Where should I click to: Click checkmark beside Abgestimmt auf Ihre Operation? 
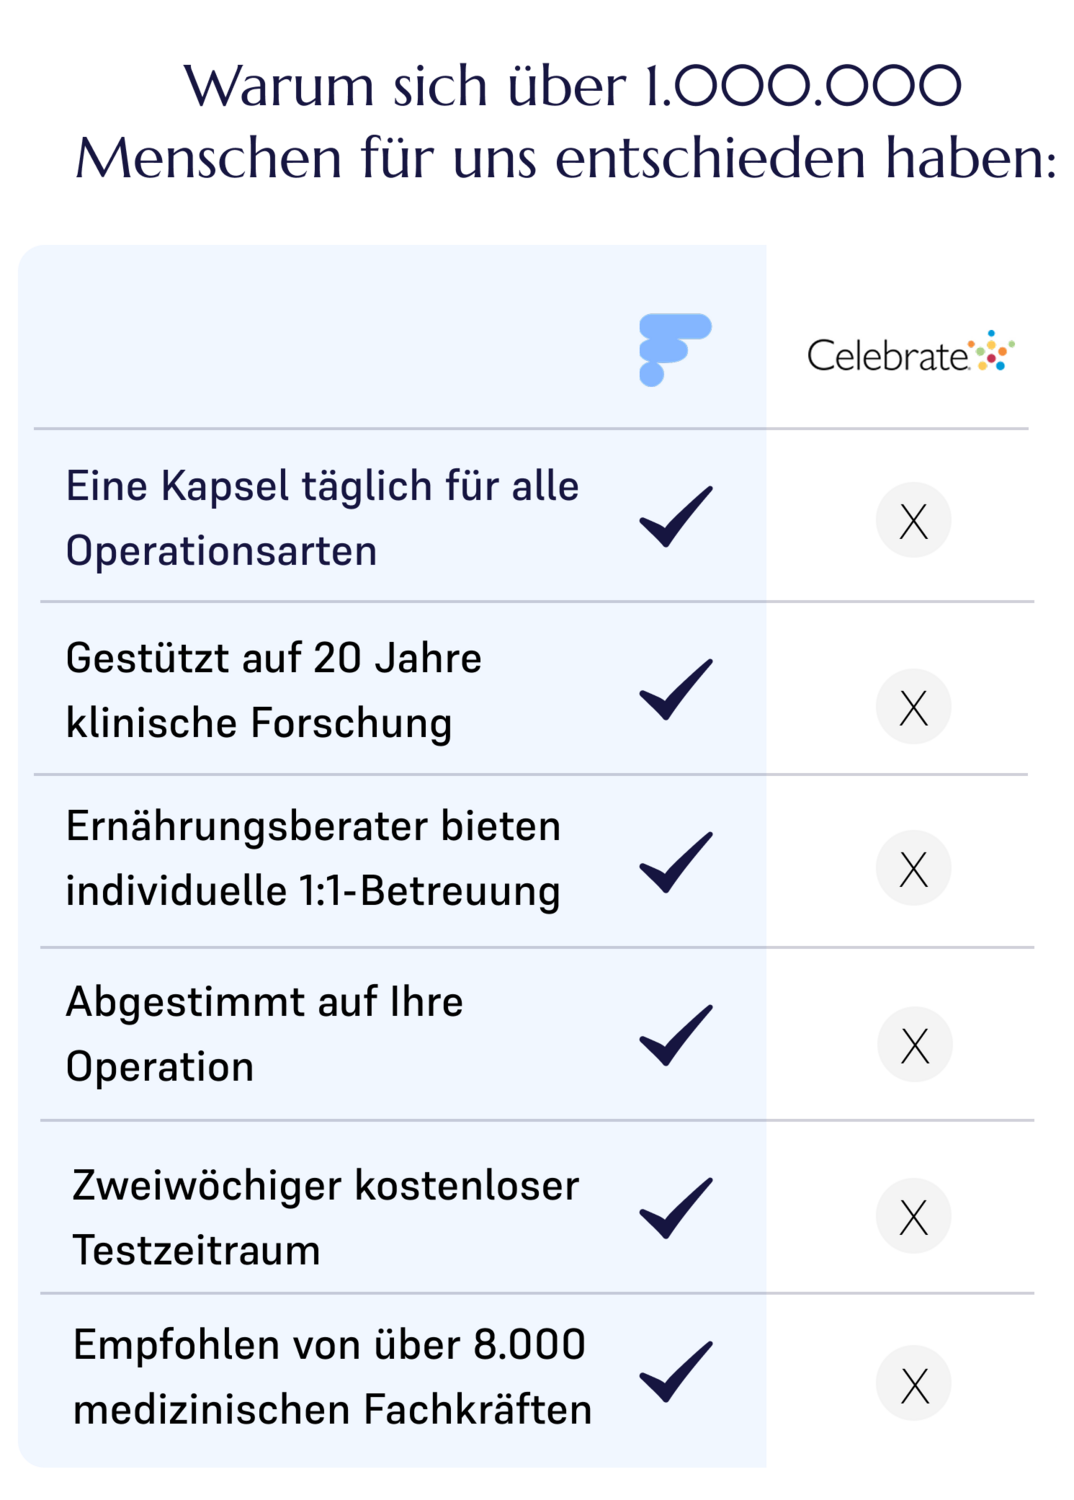[x=676, y=1034]
